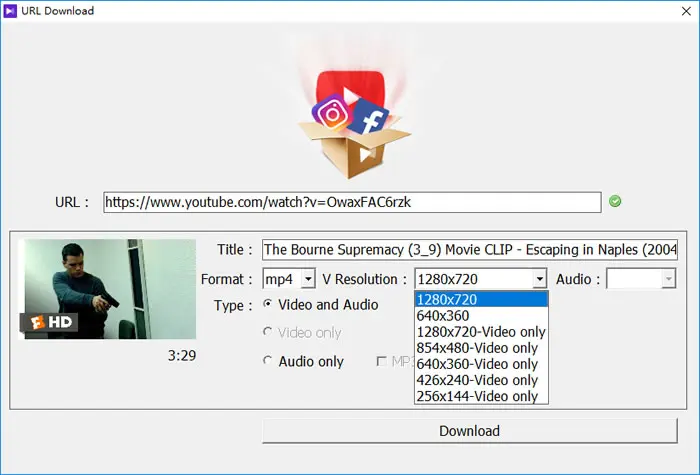700x475 pixels.
Task: Choose 640x360 from the resolution list
Action: point(481,316)
